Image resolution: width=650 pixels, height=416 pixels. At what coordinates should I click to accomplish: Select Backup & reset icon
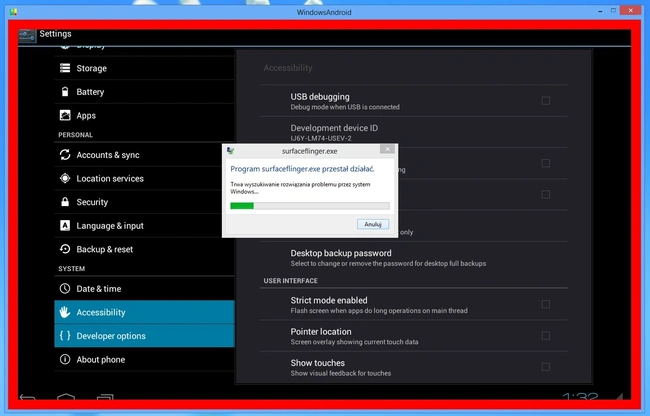pyautogui.click(x=65, y=249)
